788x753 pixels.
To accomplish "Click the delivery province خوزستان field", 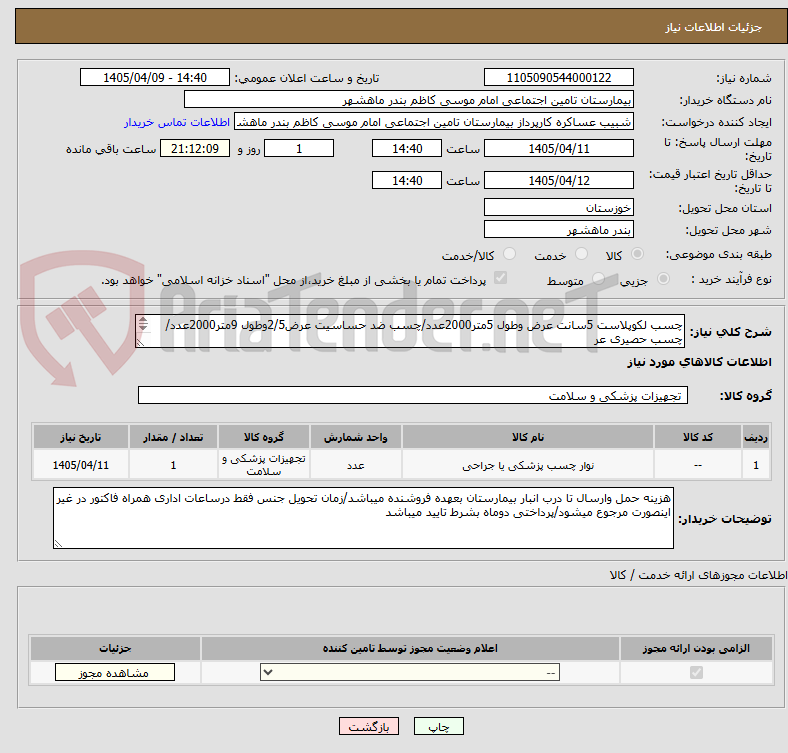I will tap(558, 208).
